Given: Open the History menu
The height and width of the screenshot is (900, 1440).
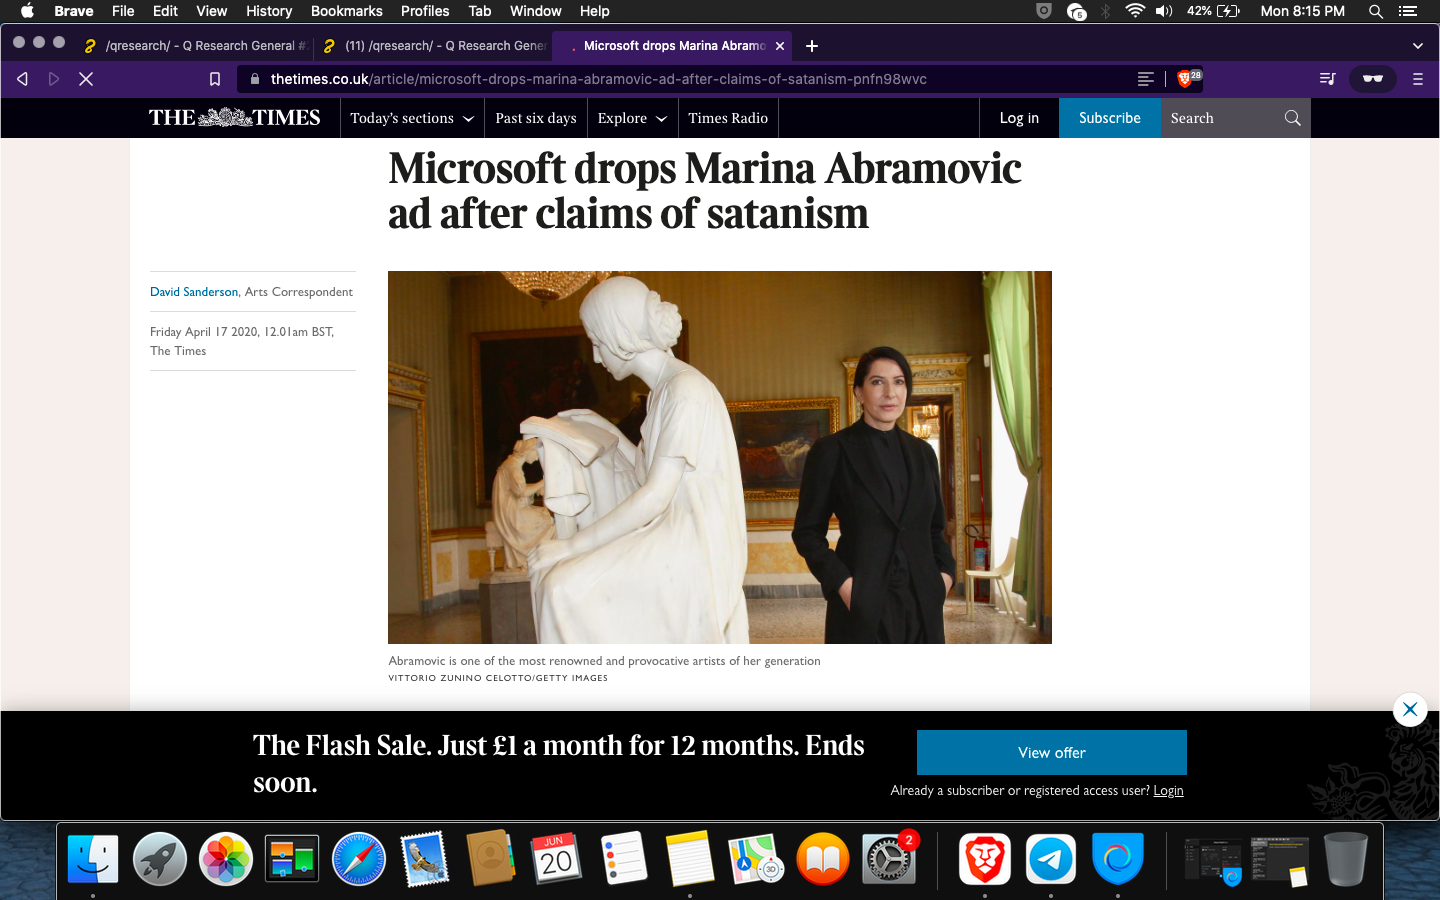Looking at the screenshot, I should coord(269,11).
